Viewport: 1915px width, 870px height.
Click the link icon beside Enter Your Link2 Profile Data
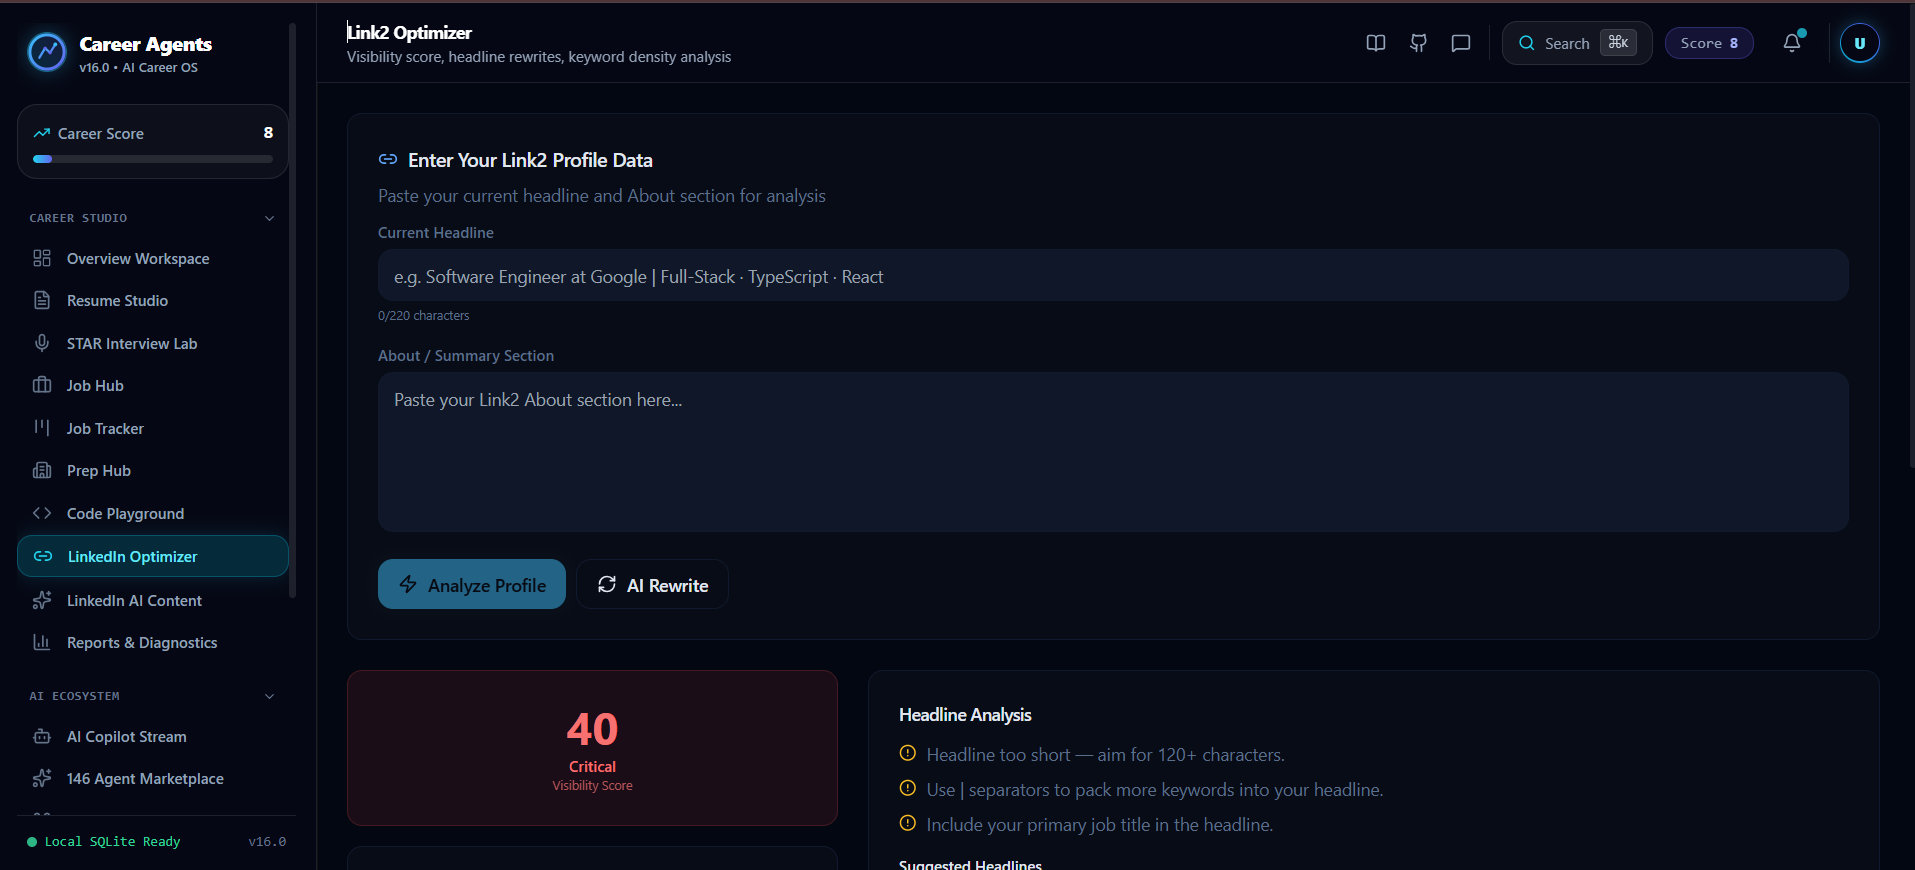pyautogui.click(x=388, y=159)
